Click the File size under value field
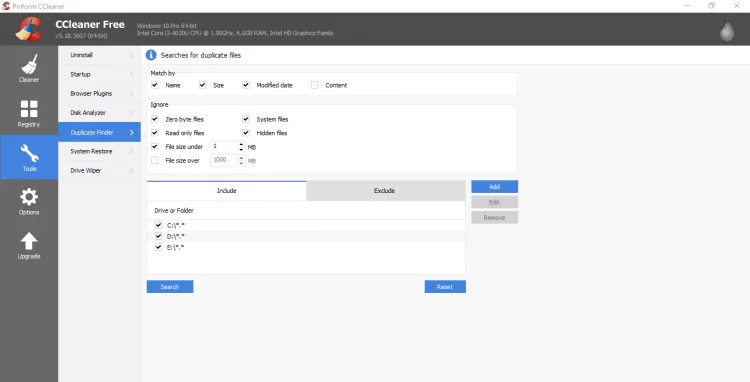This screenshot has height=382, width=750. click(223, 146)
